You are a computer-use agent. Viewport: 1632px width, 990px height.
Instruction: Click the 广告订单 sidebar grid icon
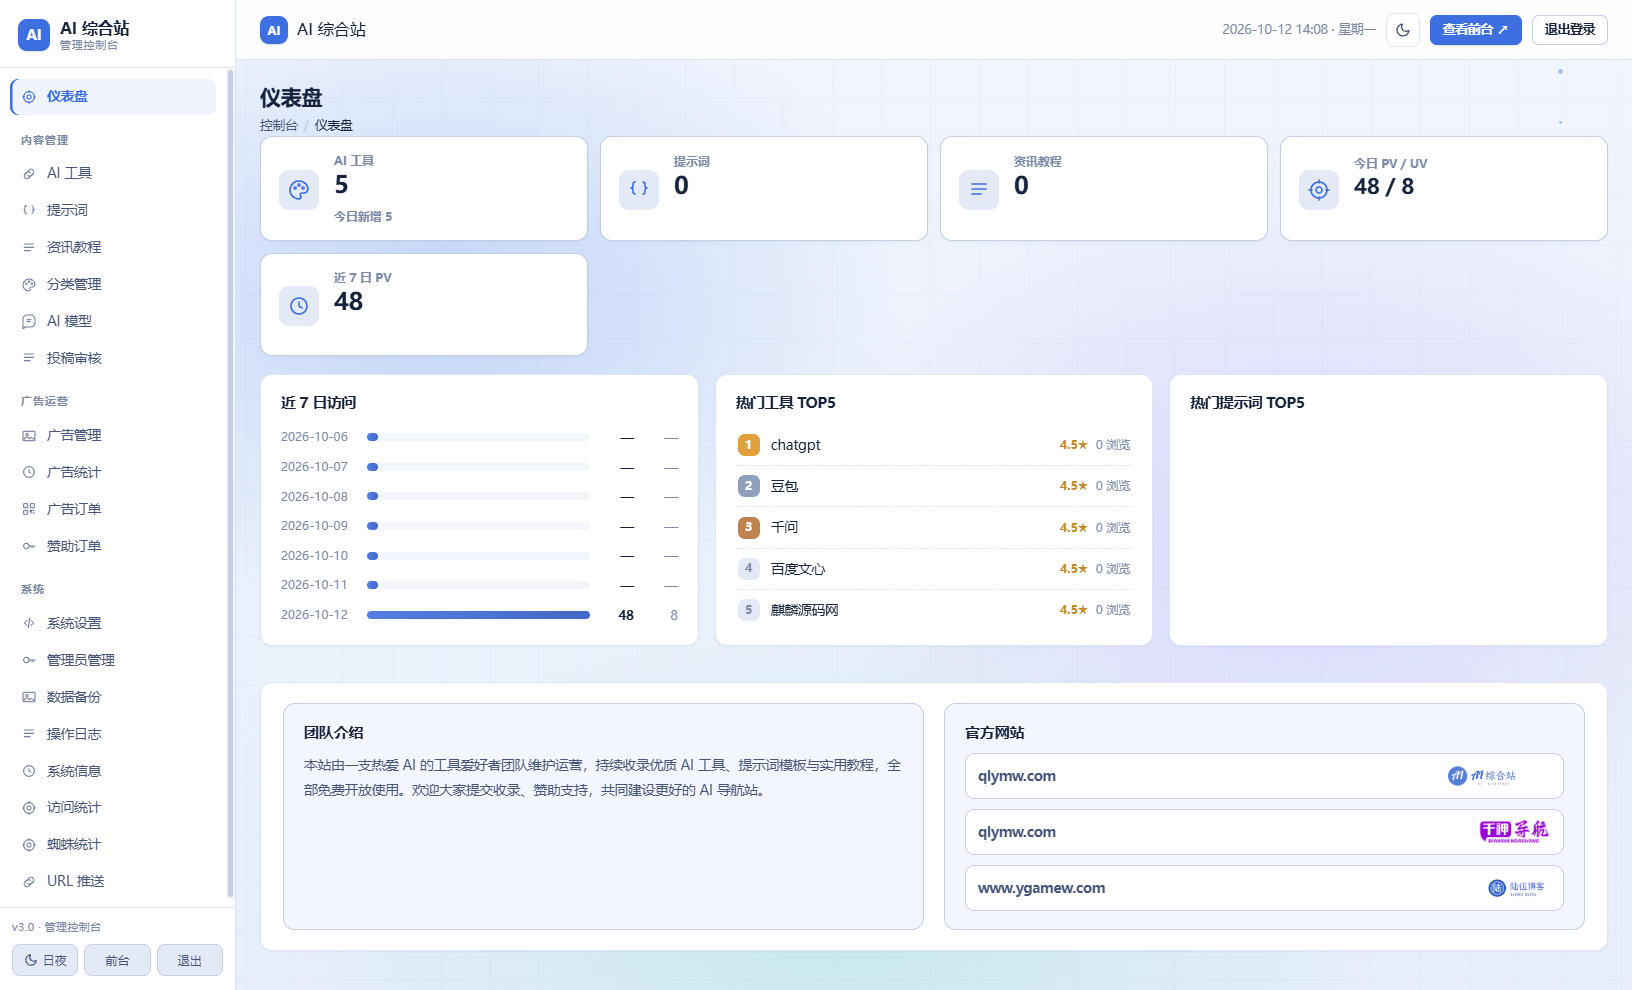pyautogui.click(x=29, y=510)
